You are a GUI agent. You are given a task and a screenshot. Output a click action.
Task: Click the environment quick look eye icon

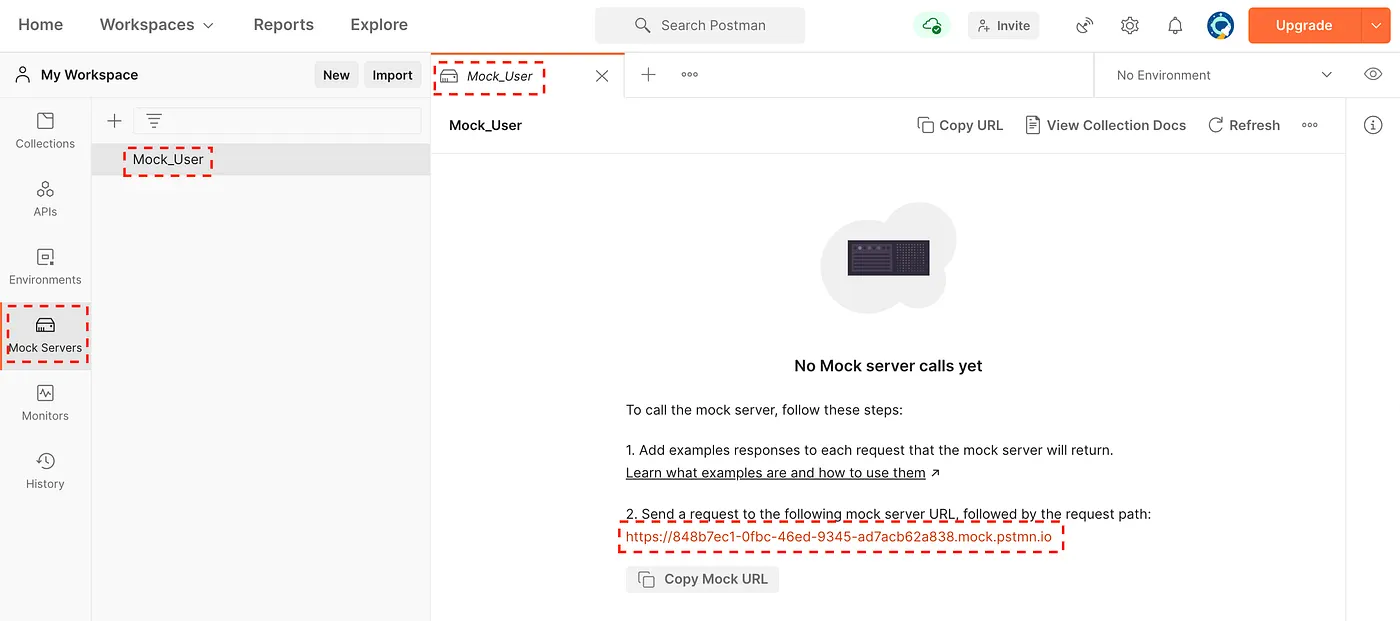[x=1373, y=74]
